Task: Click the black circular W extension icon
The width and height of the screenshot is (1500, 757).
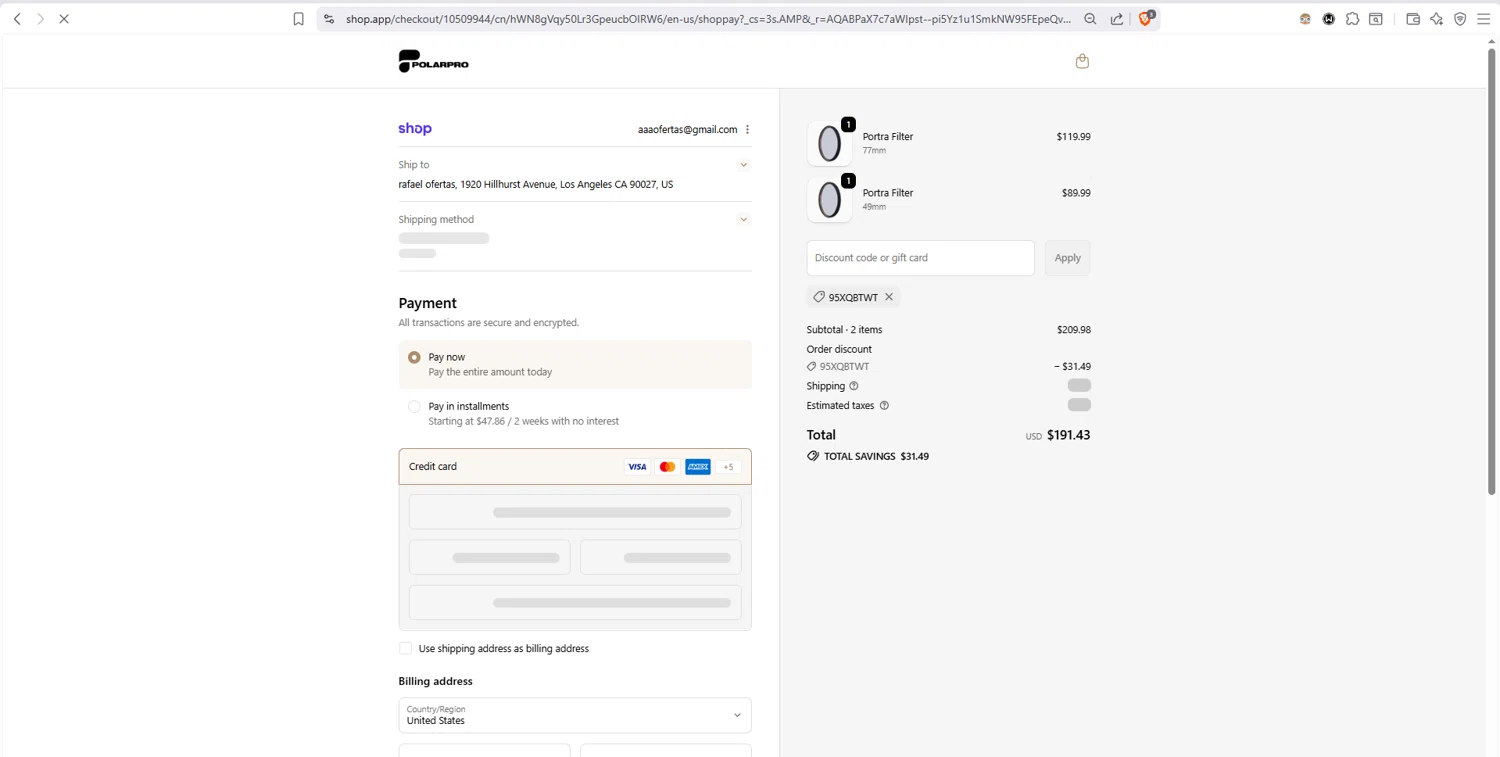Action: 1329,19
